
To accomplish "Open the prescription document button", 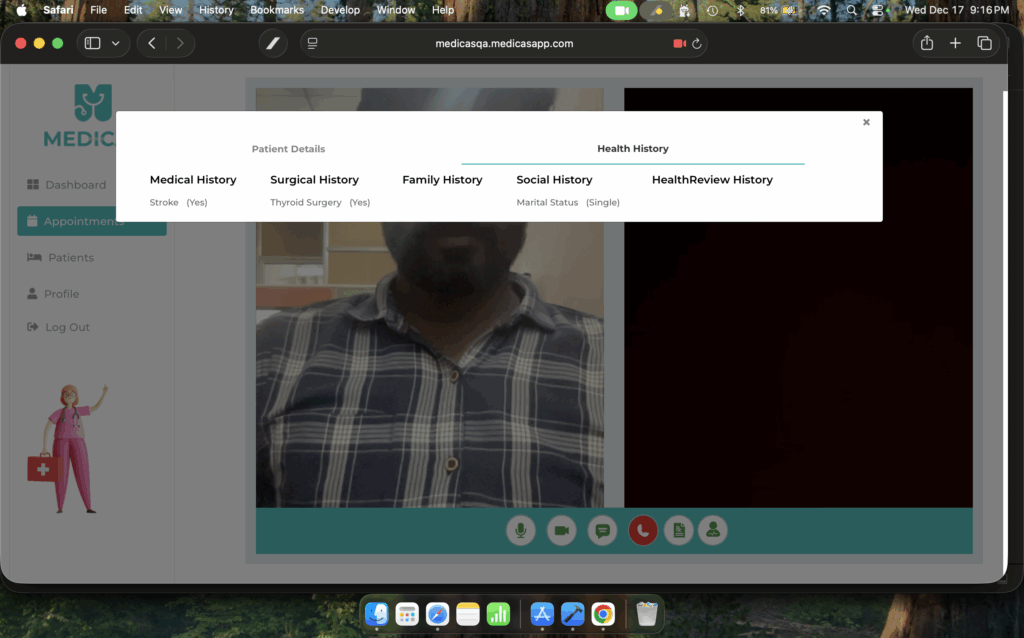I will (679, 530).
